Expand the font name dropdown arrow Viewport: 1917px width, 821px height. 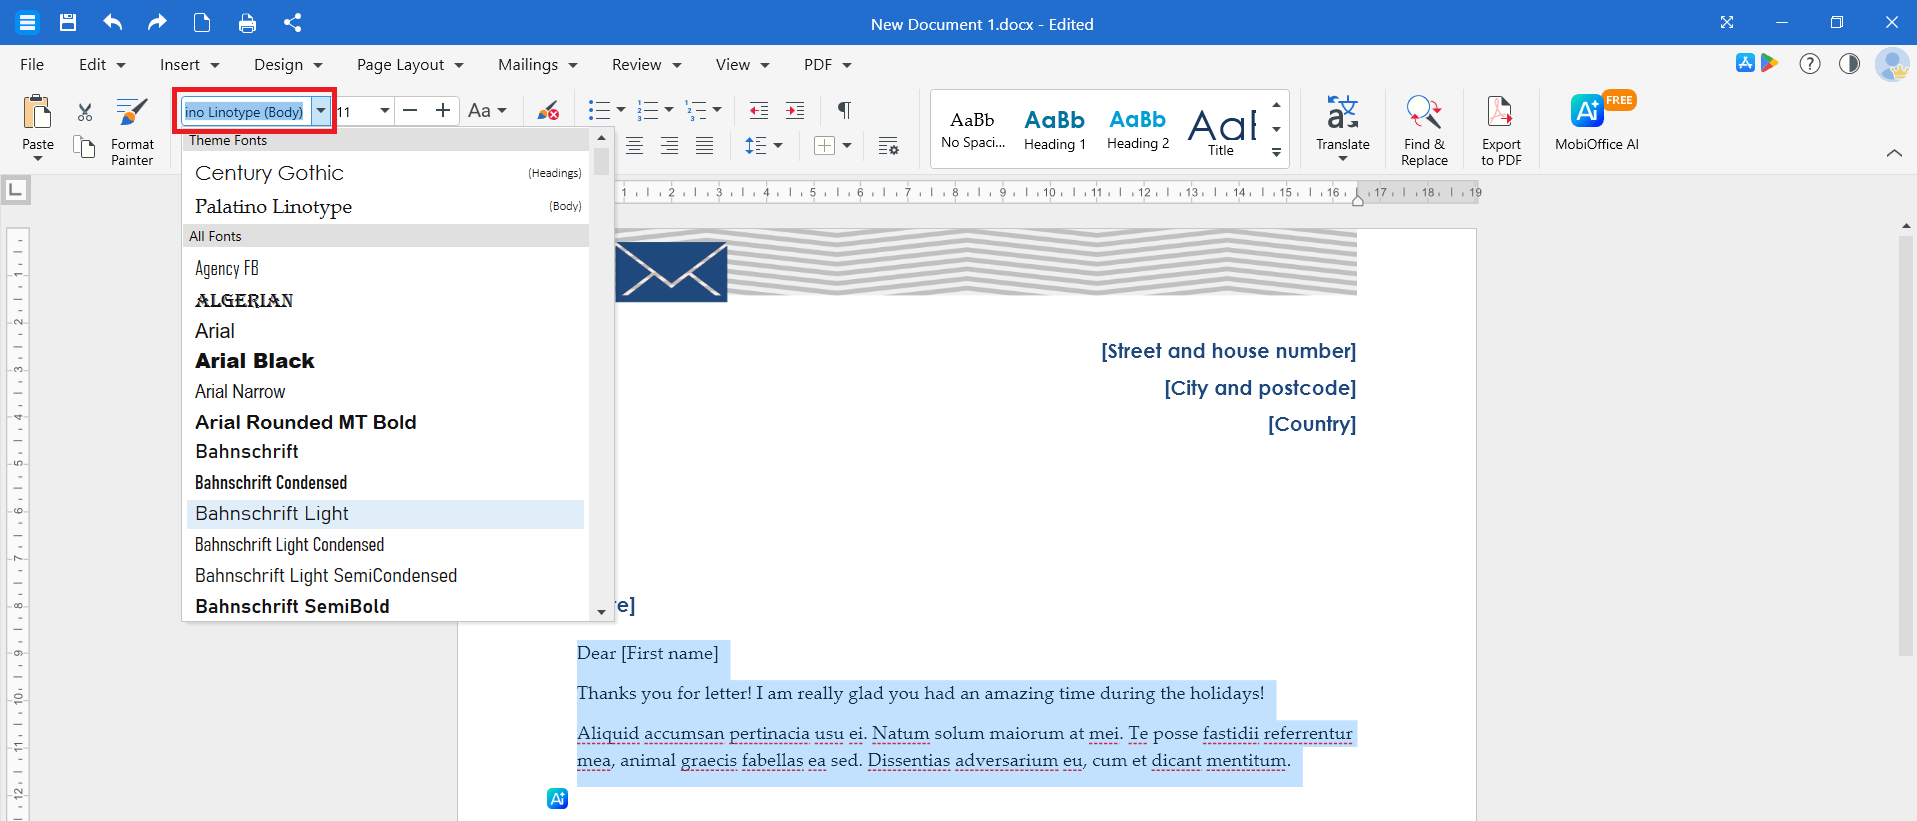[321, 111]
